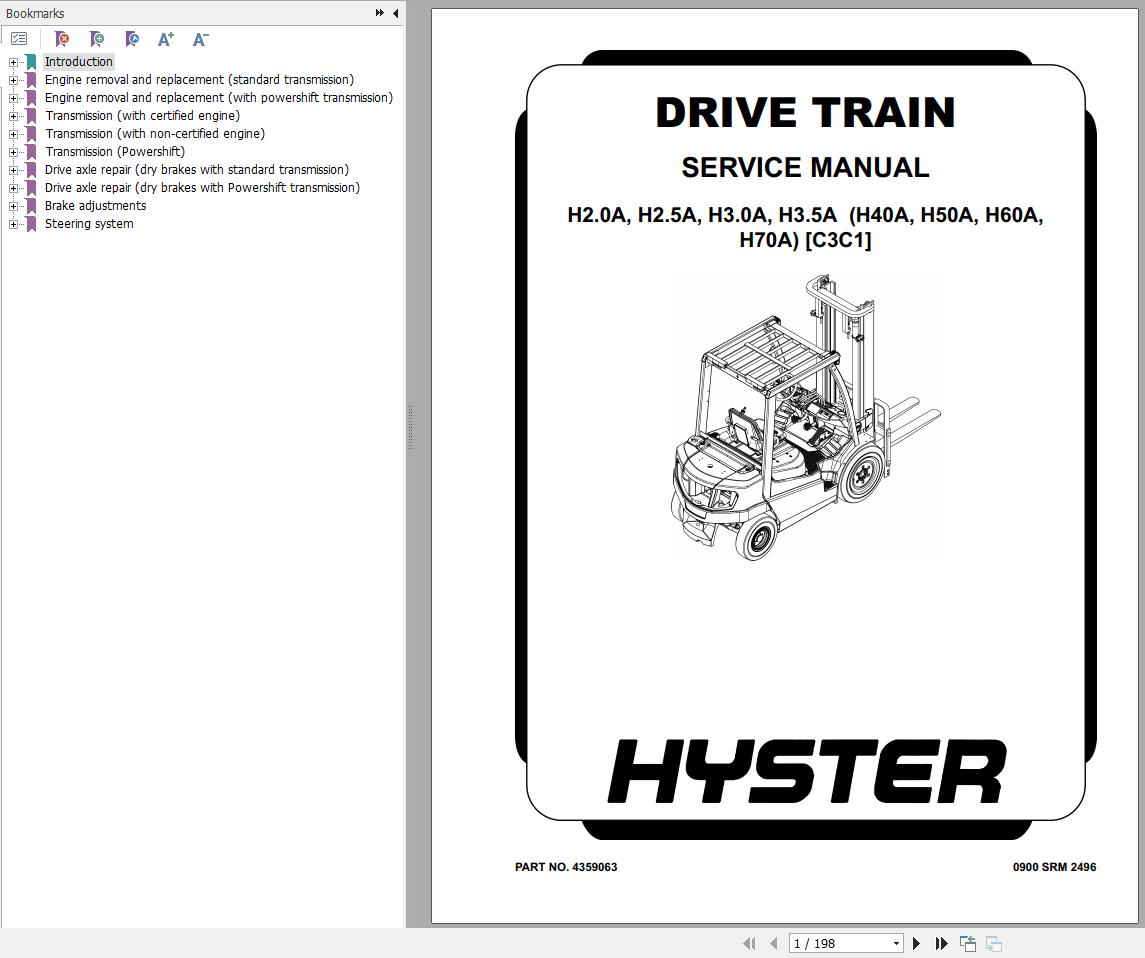Click the Transmission (Powershift) bookmark flag icon
Screen dimensions: 1145x958
[31, 152]
